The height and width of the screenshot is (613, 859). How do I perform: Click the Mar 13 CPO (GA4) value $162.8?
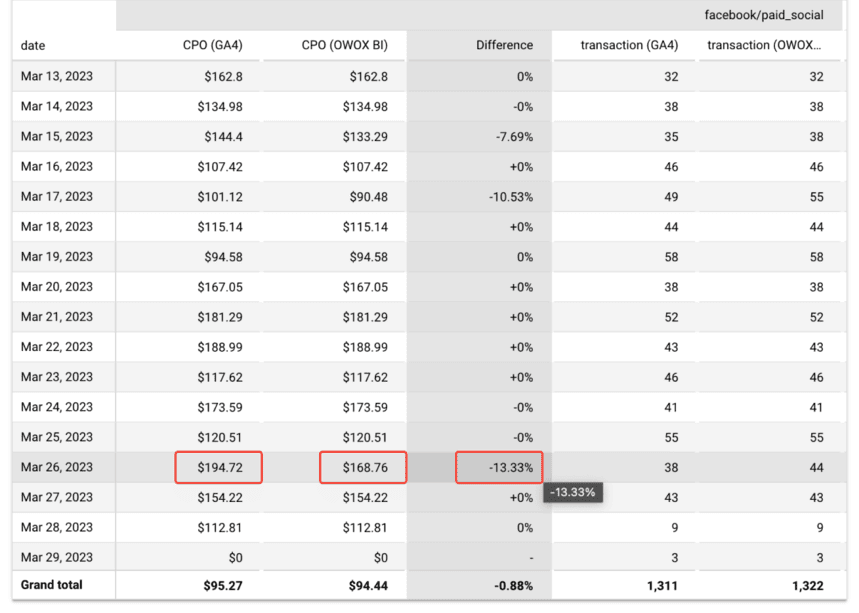point(224,77)
